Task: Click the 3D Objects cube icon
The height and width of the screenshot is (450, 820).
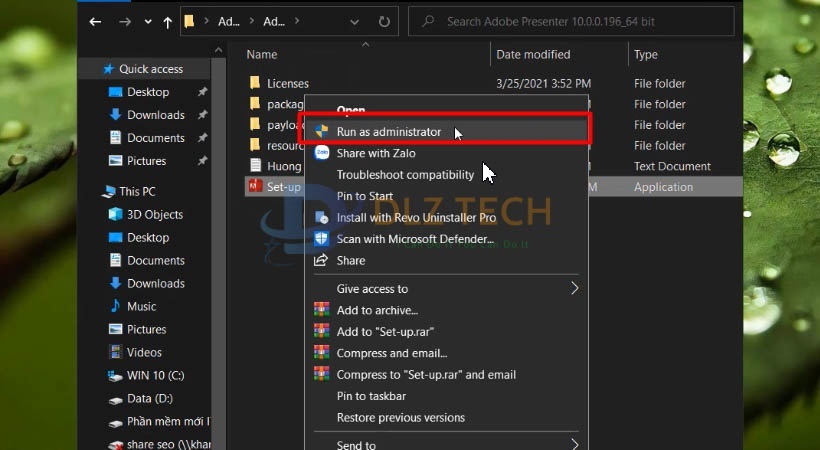Action: (x=115, y=214)
